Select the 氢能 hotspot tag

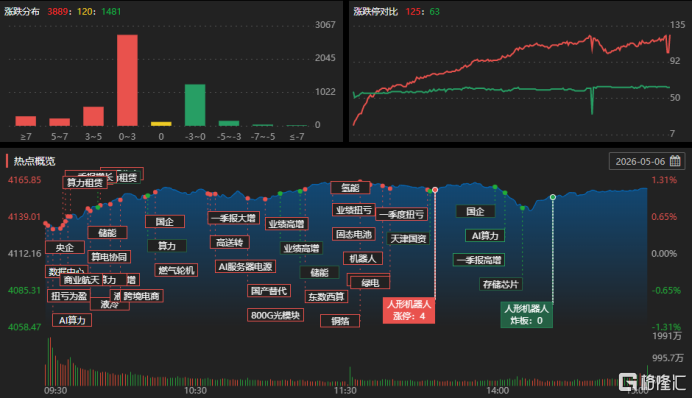350,187
